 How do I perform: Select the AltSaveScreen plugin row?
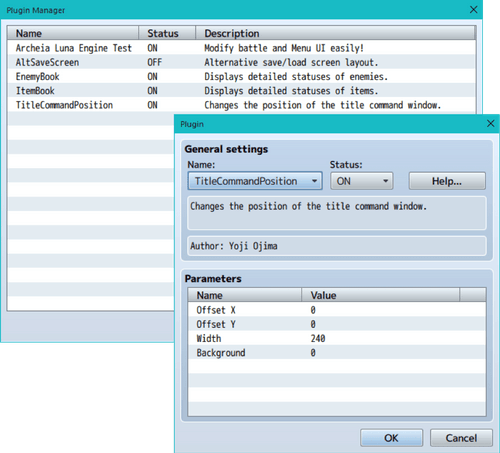tap(241, 62)
